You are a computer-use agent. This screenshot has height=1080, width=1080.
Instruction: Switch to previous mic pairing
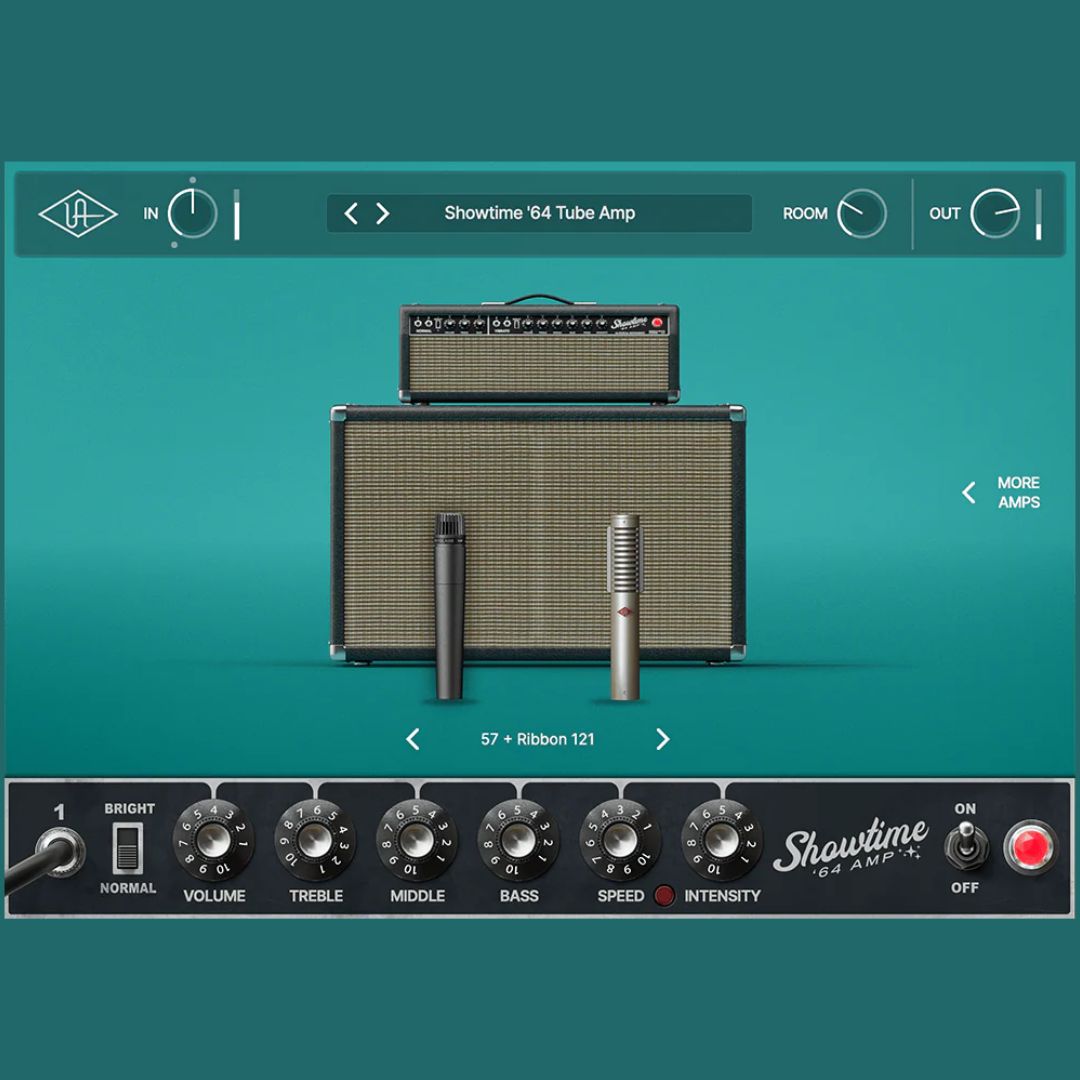tap(413, 739)
